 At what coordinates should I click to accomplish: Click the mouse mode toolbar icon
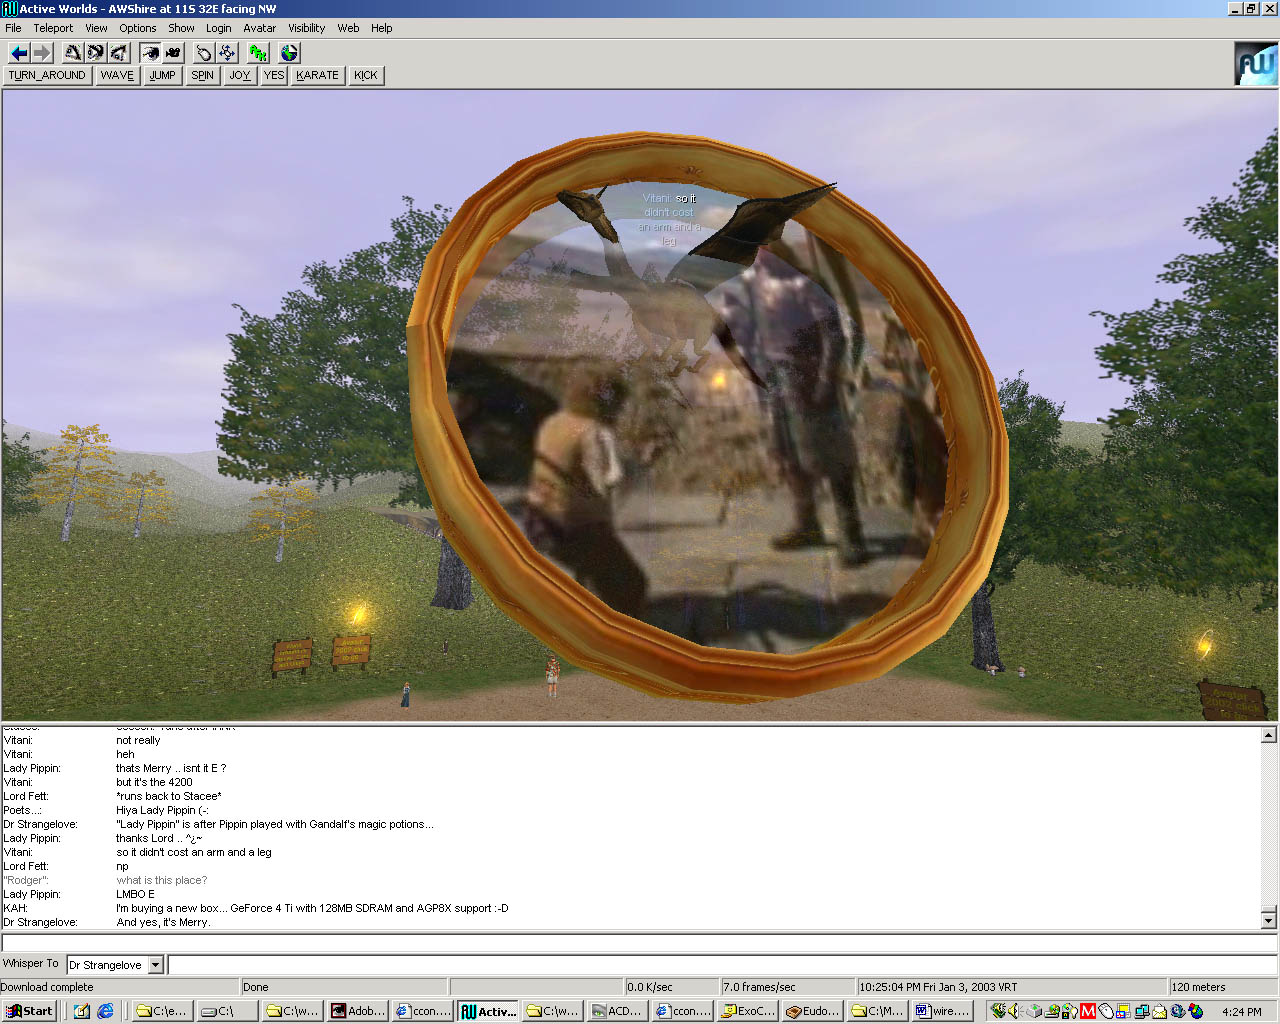pyautogui.click(x=204, y=53)
